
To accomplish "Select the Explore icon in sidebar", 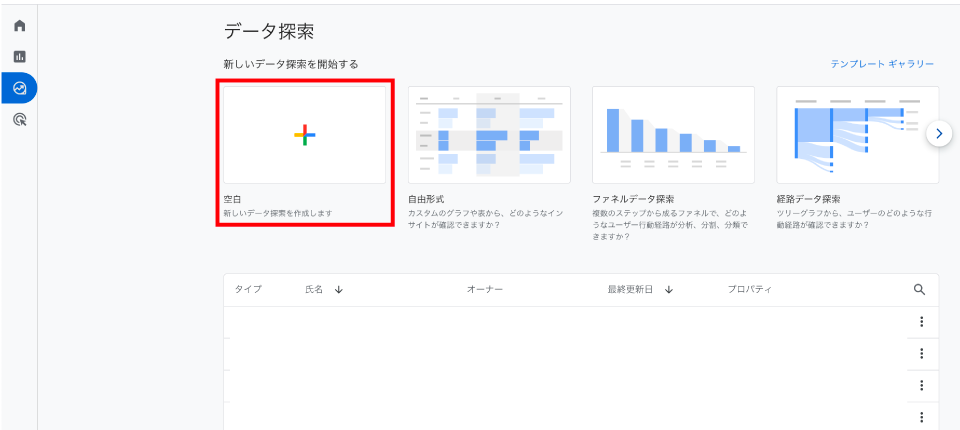I will (x=19, y=88).
